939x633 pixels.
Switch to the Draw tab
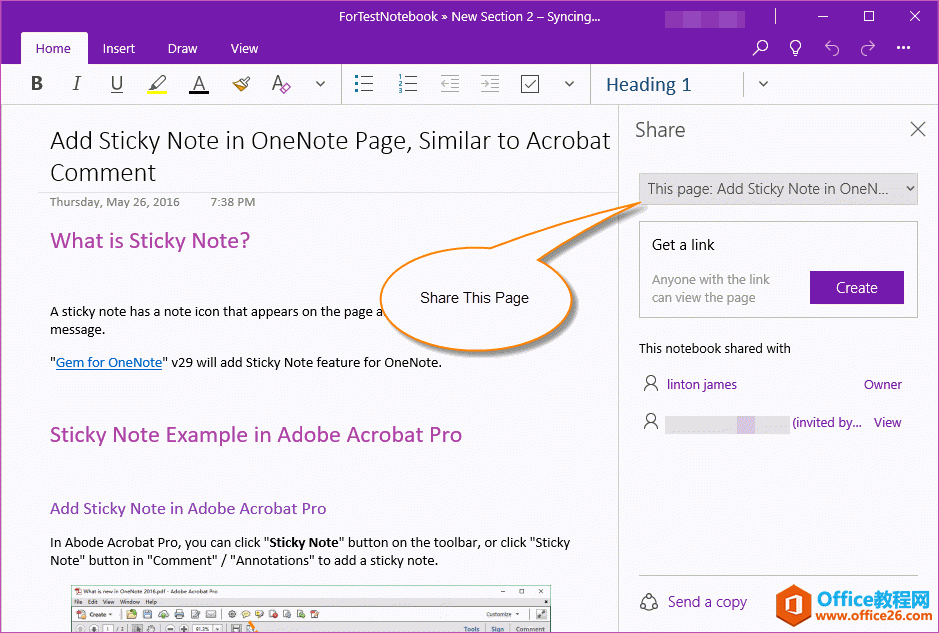pos(182,48)
